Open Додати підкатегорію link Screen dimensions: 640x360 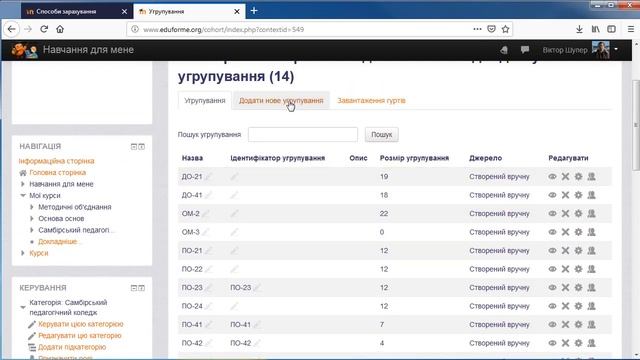(x=72, y=347)
